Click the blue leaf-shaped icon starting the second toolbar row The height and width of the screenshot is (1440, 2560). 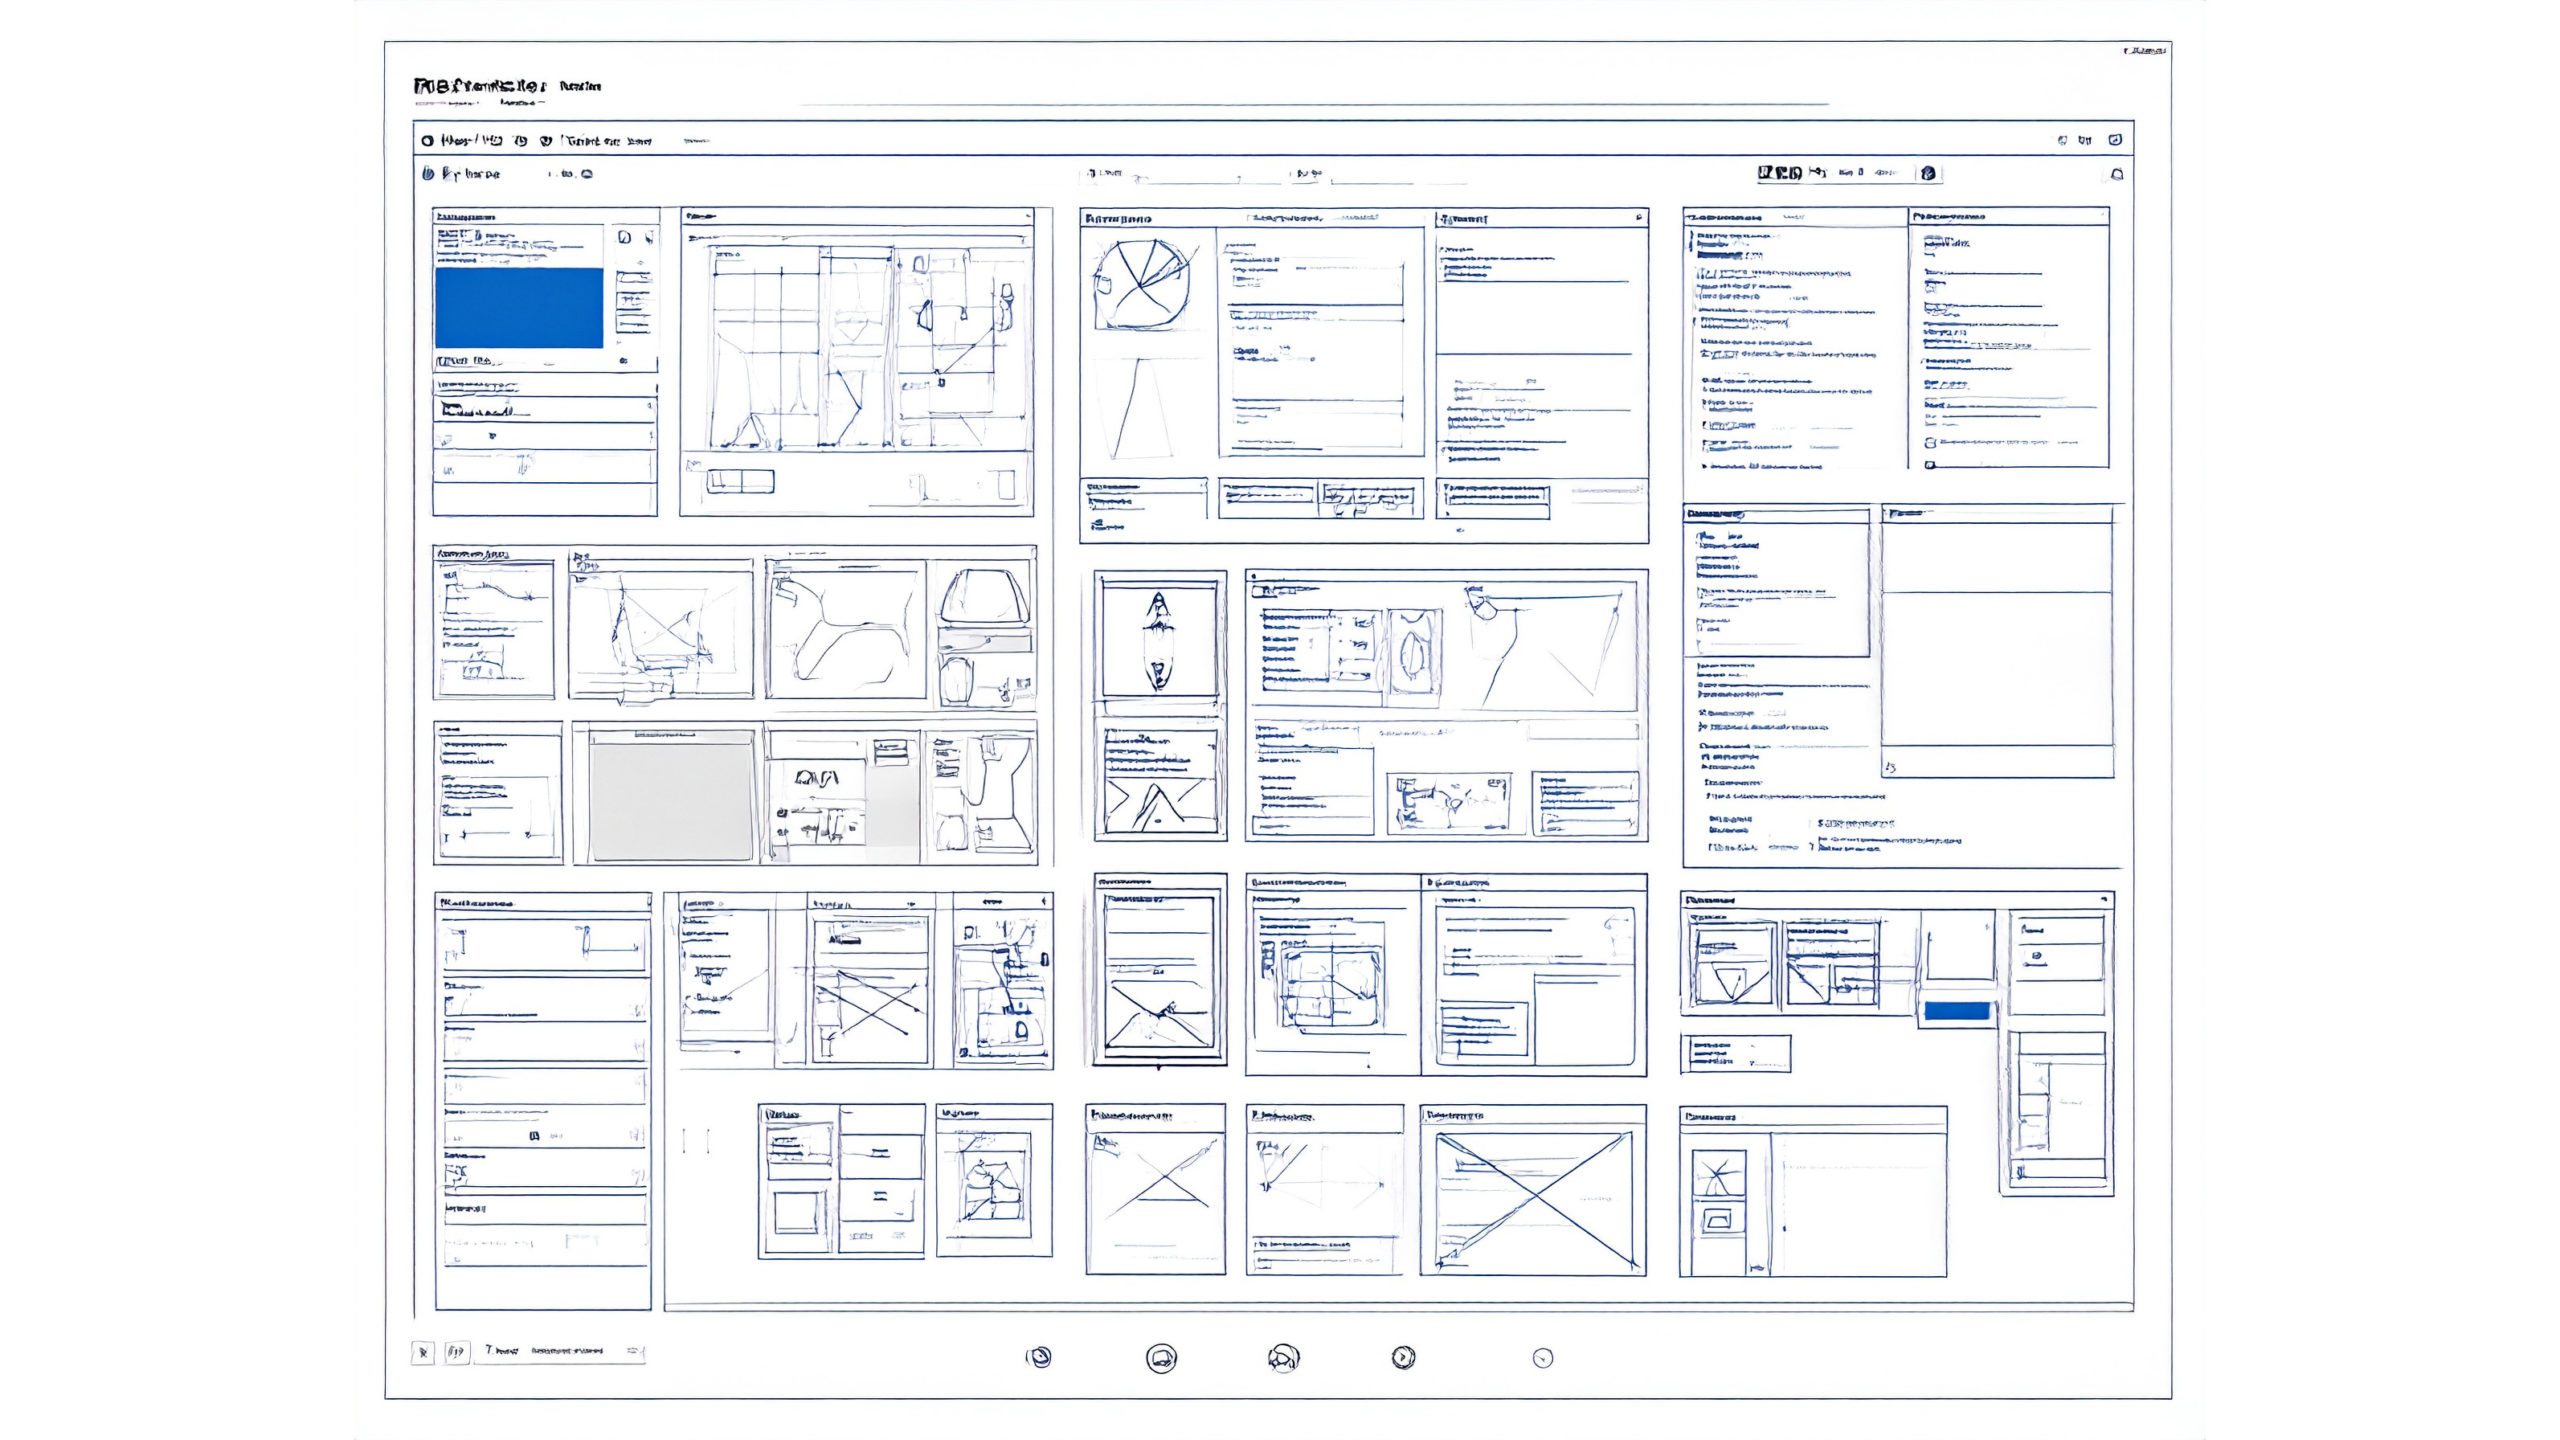pos(428,174)
